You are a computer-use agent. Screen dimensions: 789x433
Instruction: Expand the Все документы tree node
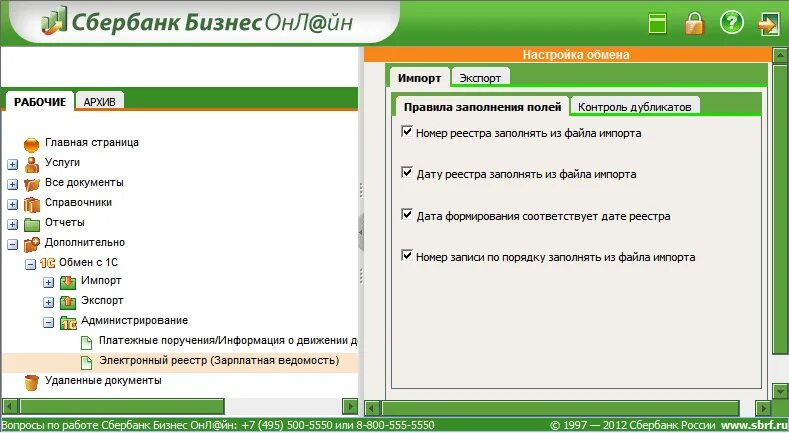pyautogui.click(x=13, y=185)
